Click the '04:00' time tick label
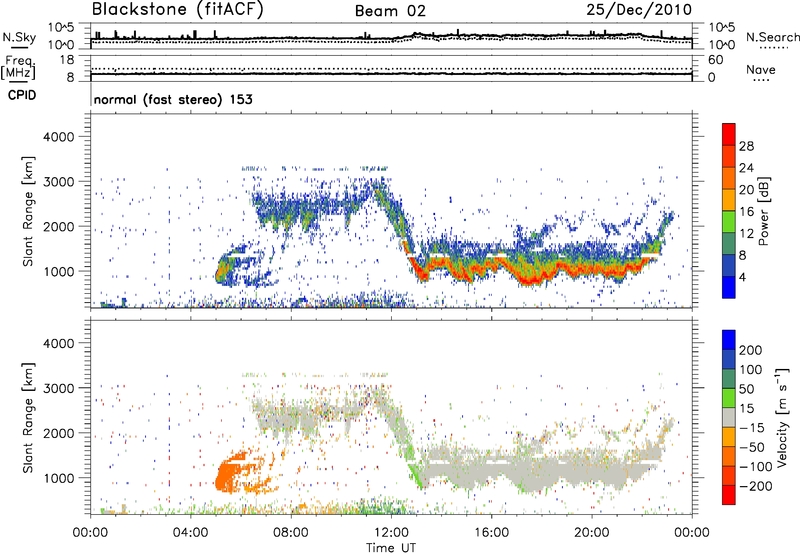Screen dimensions: 800x554 tap(191, 533)
